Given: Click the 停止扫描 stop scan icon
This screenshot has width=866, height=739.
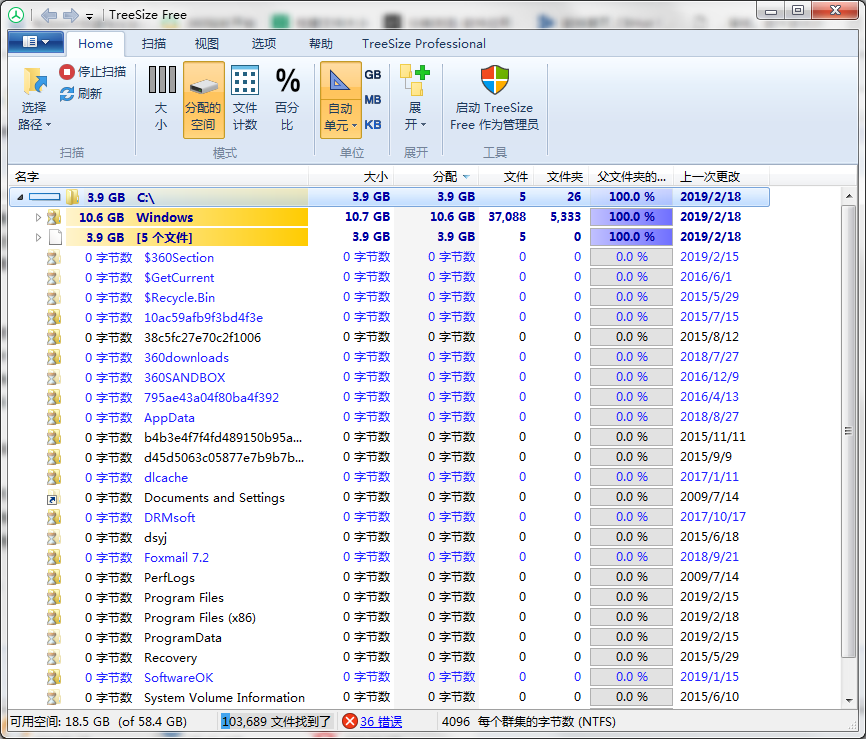Looking at the screenshot, I should (x=67, y=72).
